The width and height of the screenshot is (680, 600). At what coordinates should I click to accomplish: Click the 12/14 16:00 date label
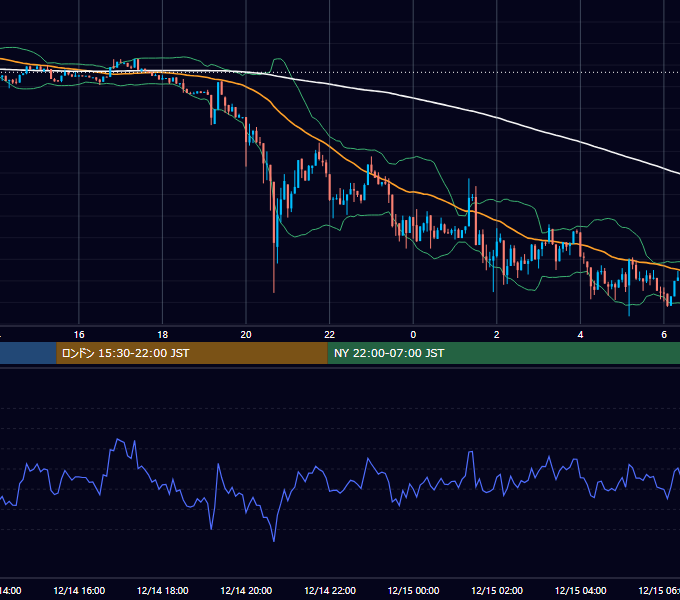(79, 590)
